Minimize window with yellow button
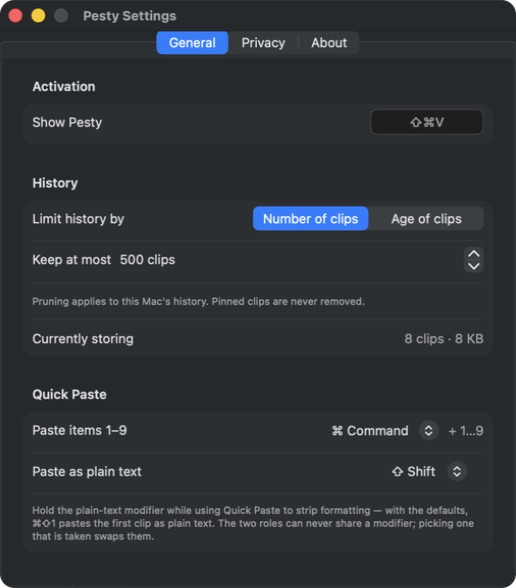 [x=38, y=16]
